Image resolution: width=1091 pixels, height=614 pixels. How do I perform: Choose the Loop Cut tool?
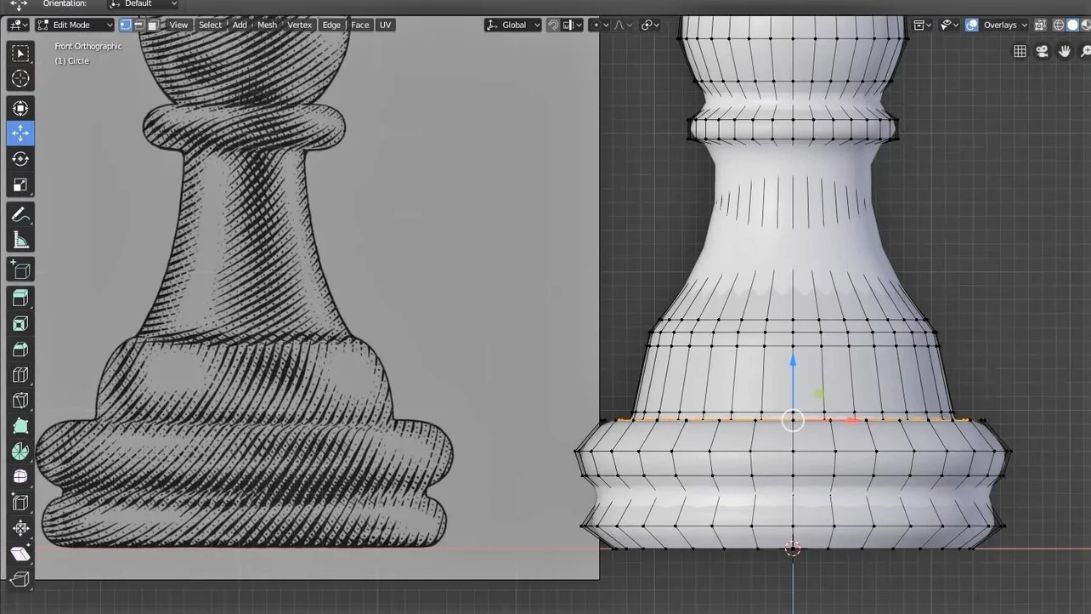[20, 375]
